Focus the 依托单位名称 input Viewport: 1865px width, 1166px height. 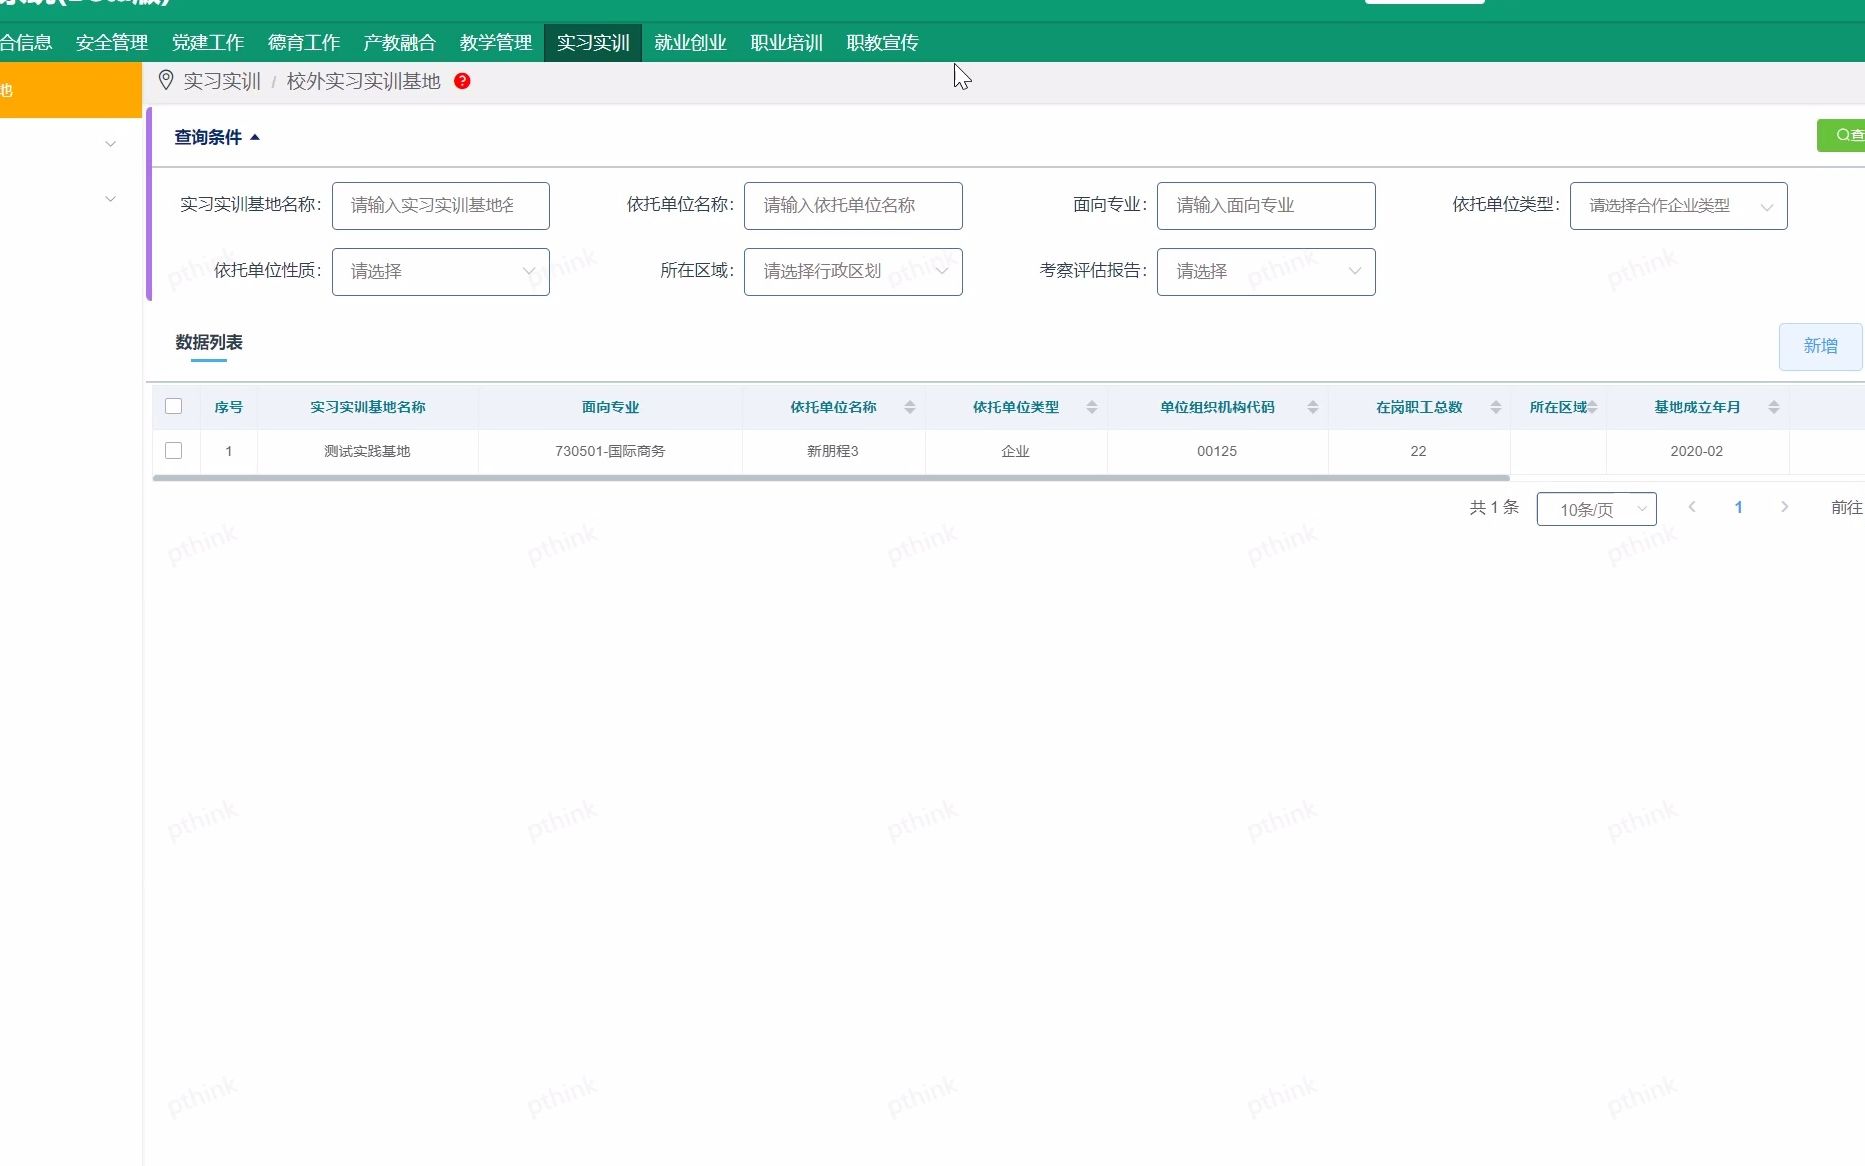click(853, 206)
